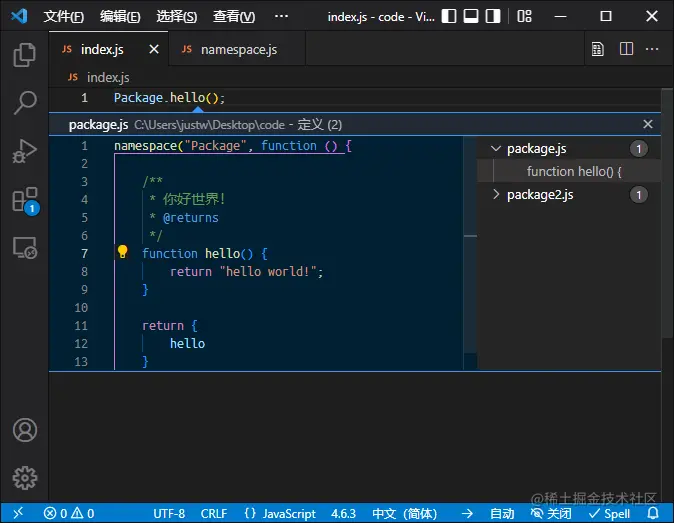Click line 7 'function hello()' in peek
674x523 pixels.
coord(205,253)
